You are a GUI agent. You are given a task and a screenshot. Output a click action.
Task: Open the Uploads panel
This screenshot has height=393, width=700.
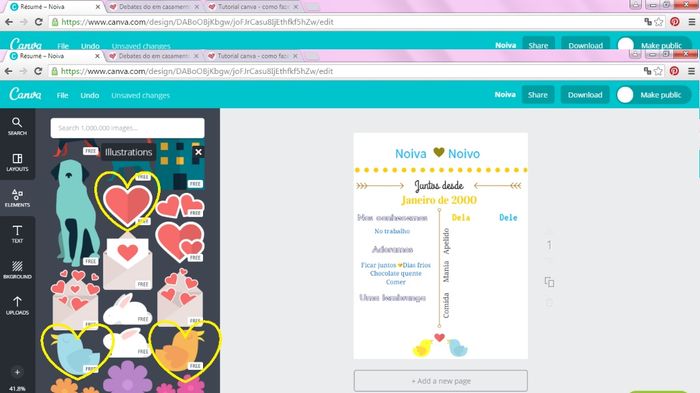click(17, 306)
